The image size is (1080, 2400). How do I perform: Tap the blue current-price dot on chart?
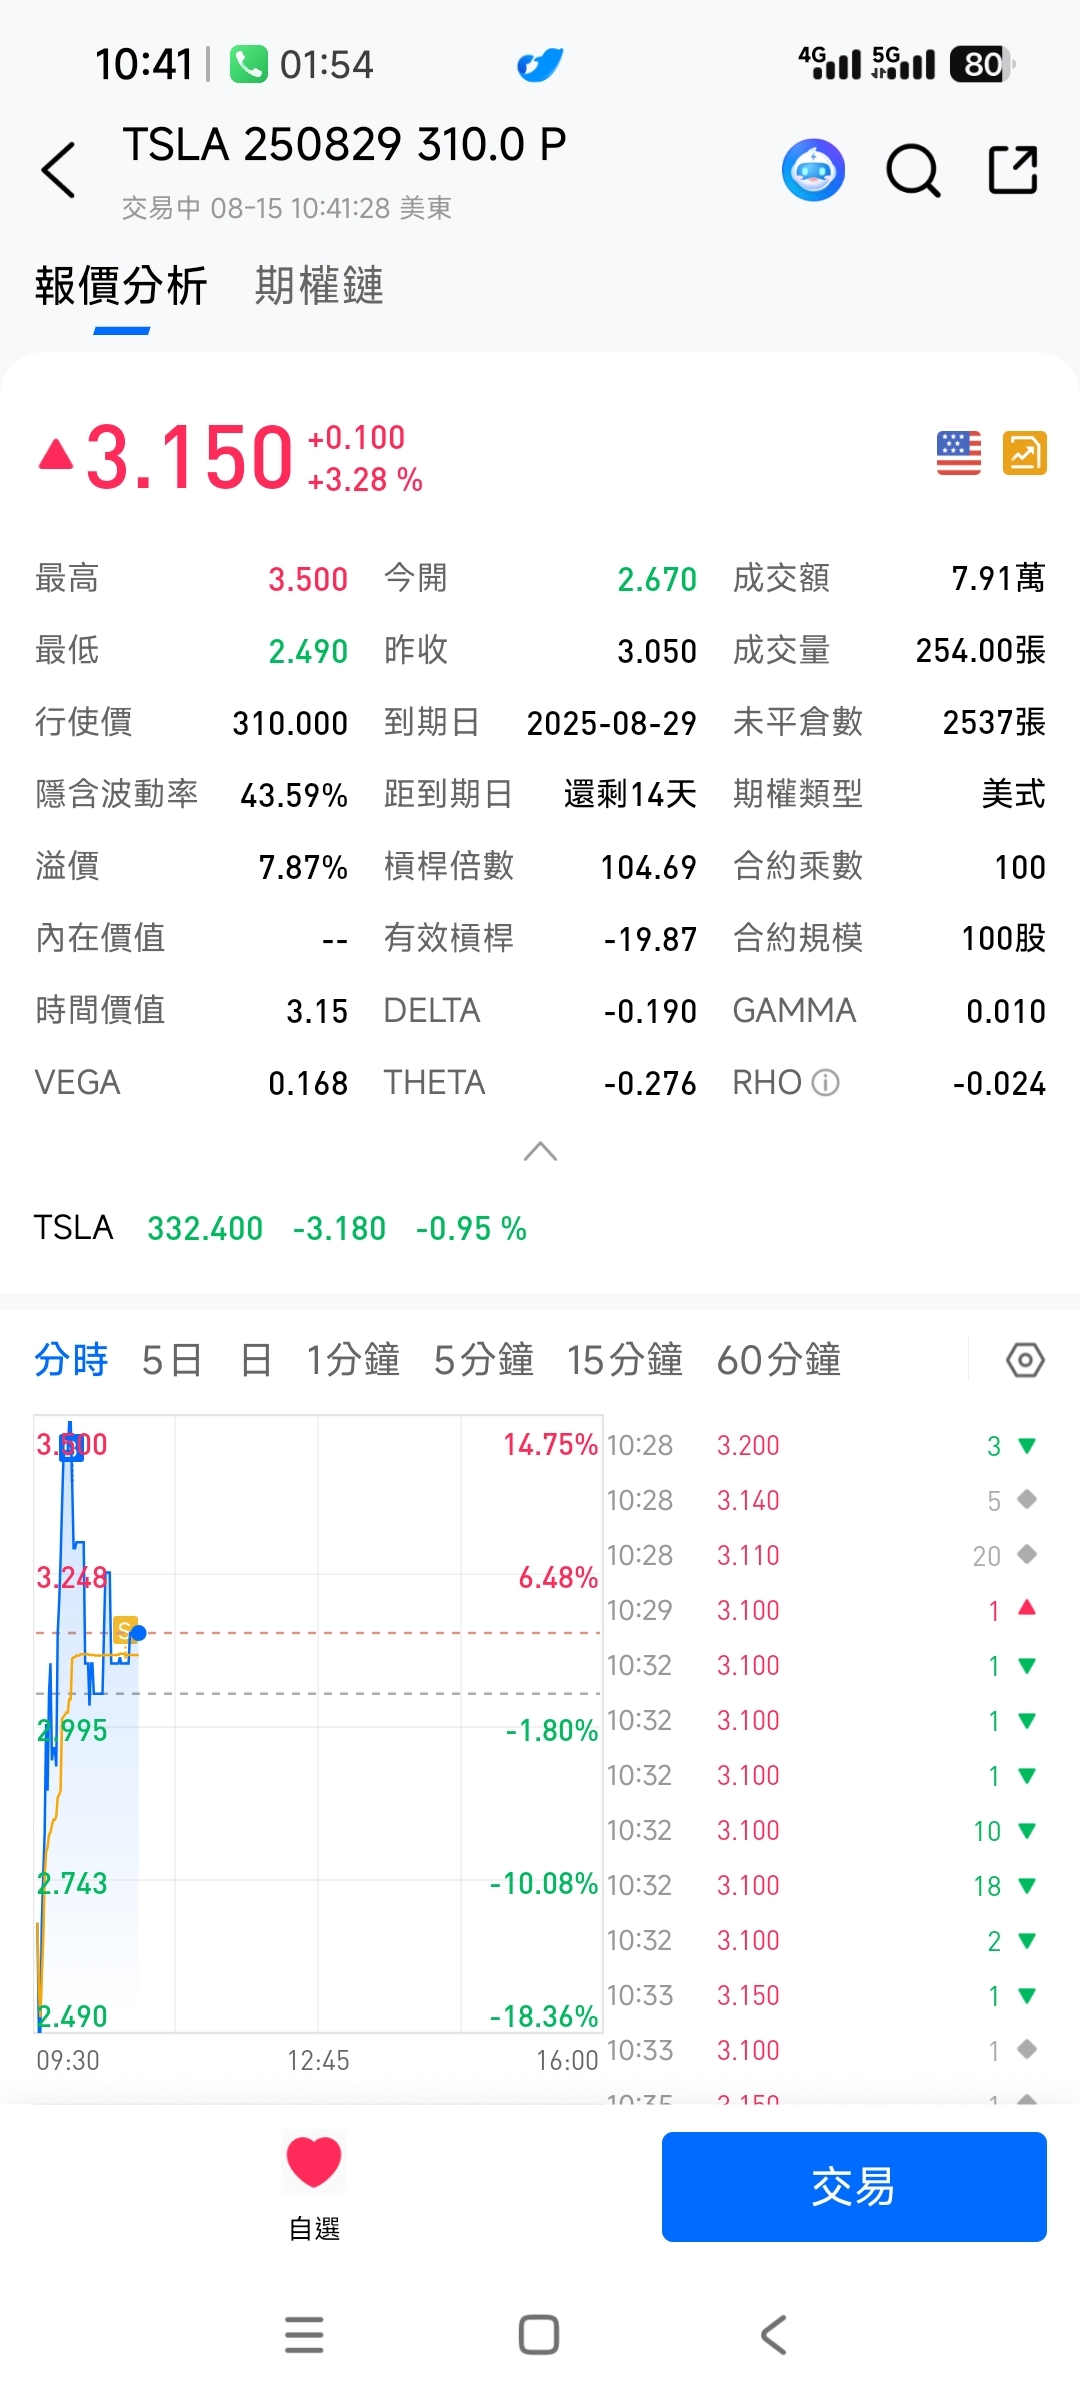(139, 1633)
